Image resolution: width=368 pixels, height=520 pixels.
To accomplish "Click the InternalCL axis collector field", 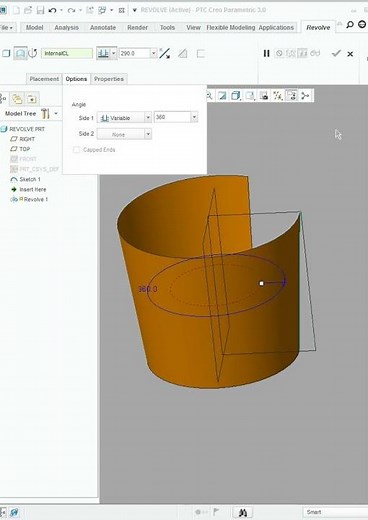I will (67, 53).
